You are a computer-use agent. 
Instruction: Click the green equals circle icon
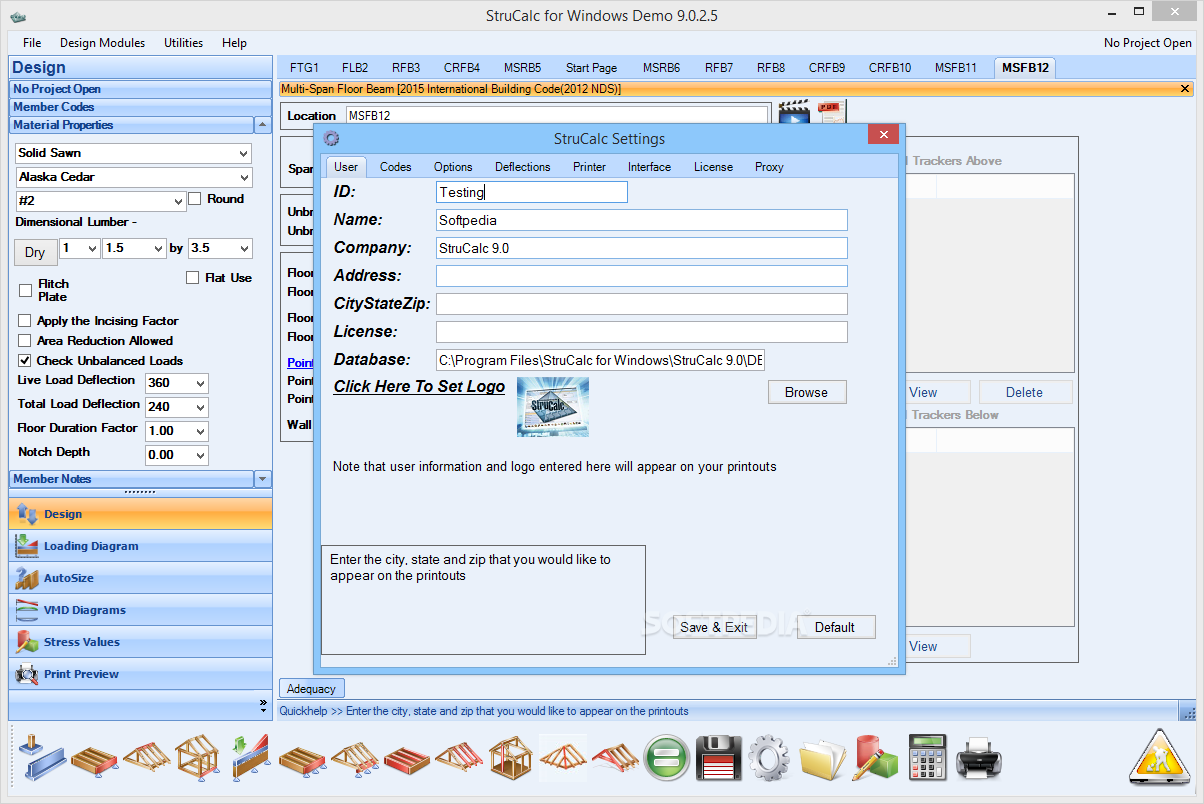coord(665,758)
